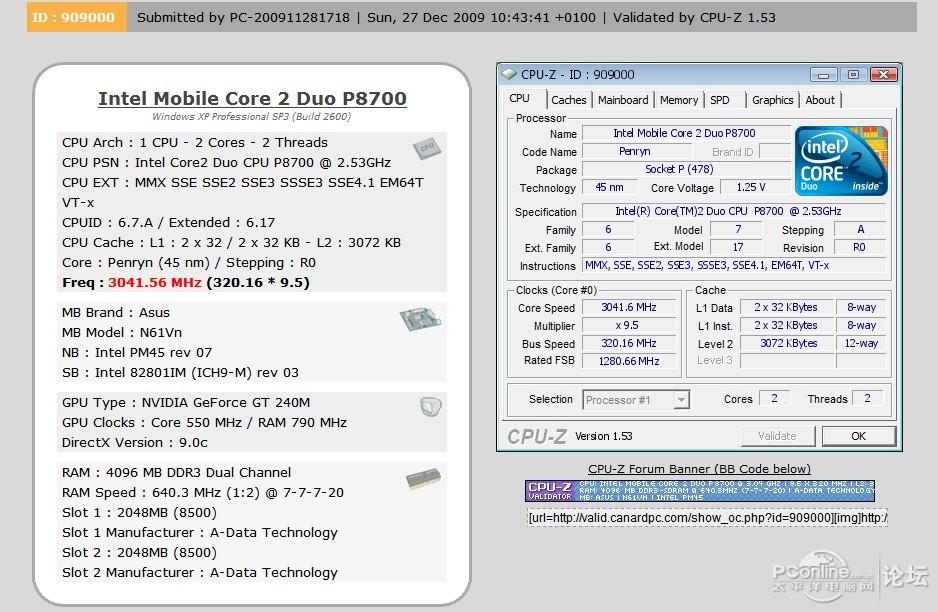This screenshot has height=612, width=938.
Task: Click the Specification field text
Action: [x=734, y=211]
